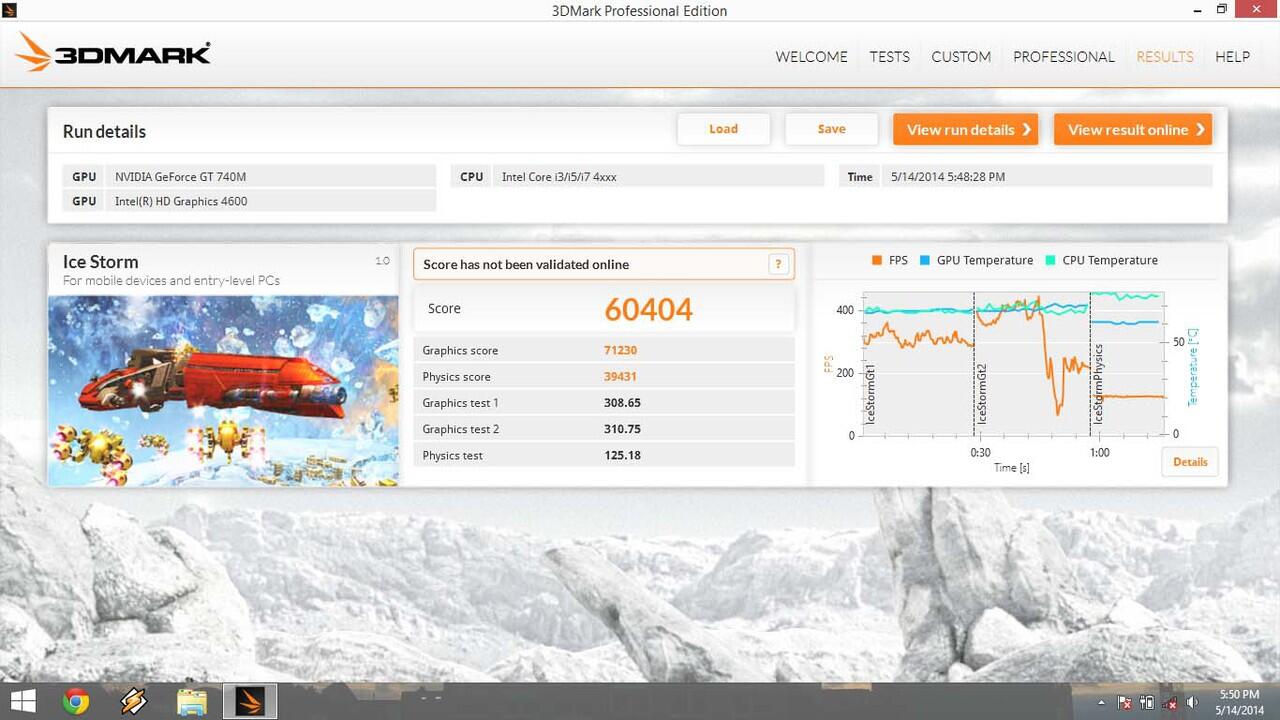
Task: Click the Graphics test 2 value 310.75
Action: point(622,429)
